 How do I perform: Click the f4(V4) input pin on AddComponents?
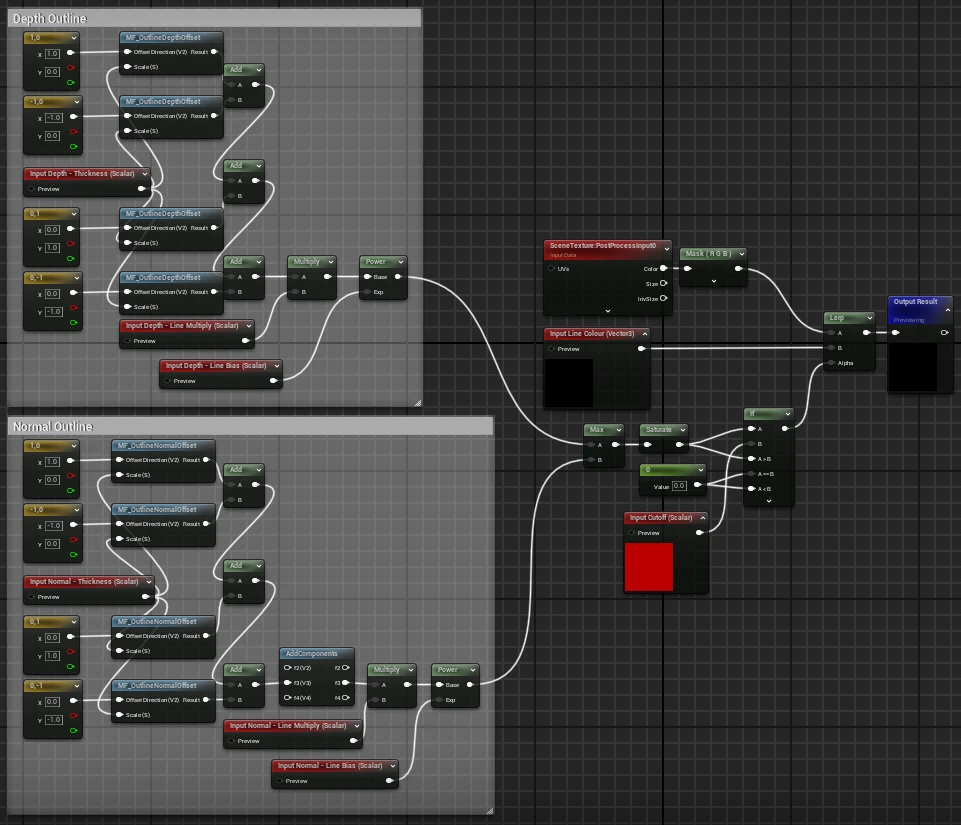coord(287,698)
